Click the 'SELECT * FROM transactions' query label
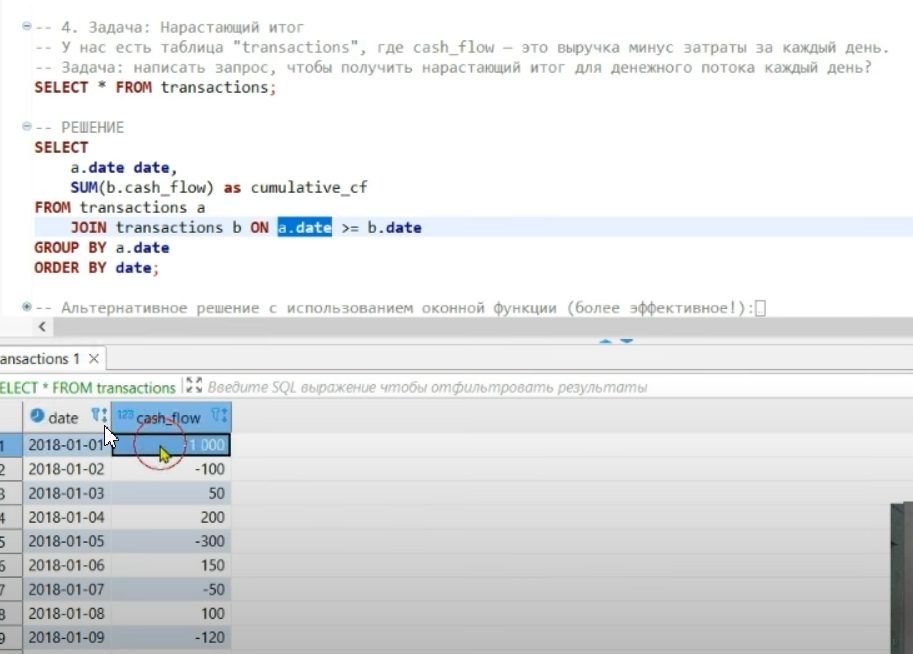 (87, 387)
